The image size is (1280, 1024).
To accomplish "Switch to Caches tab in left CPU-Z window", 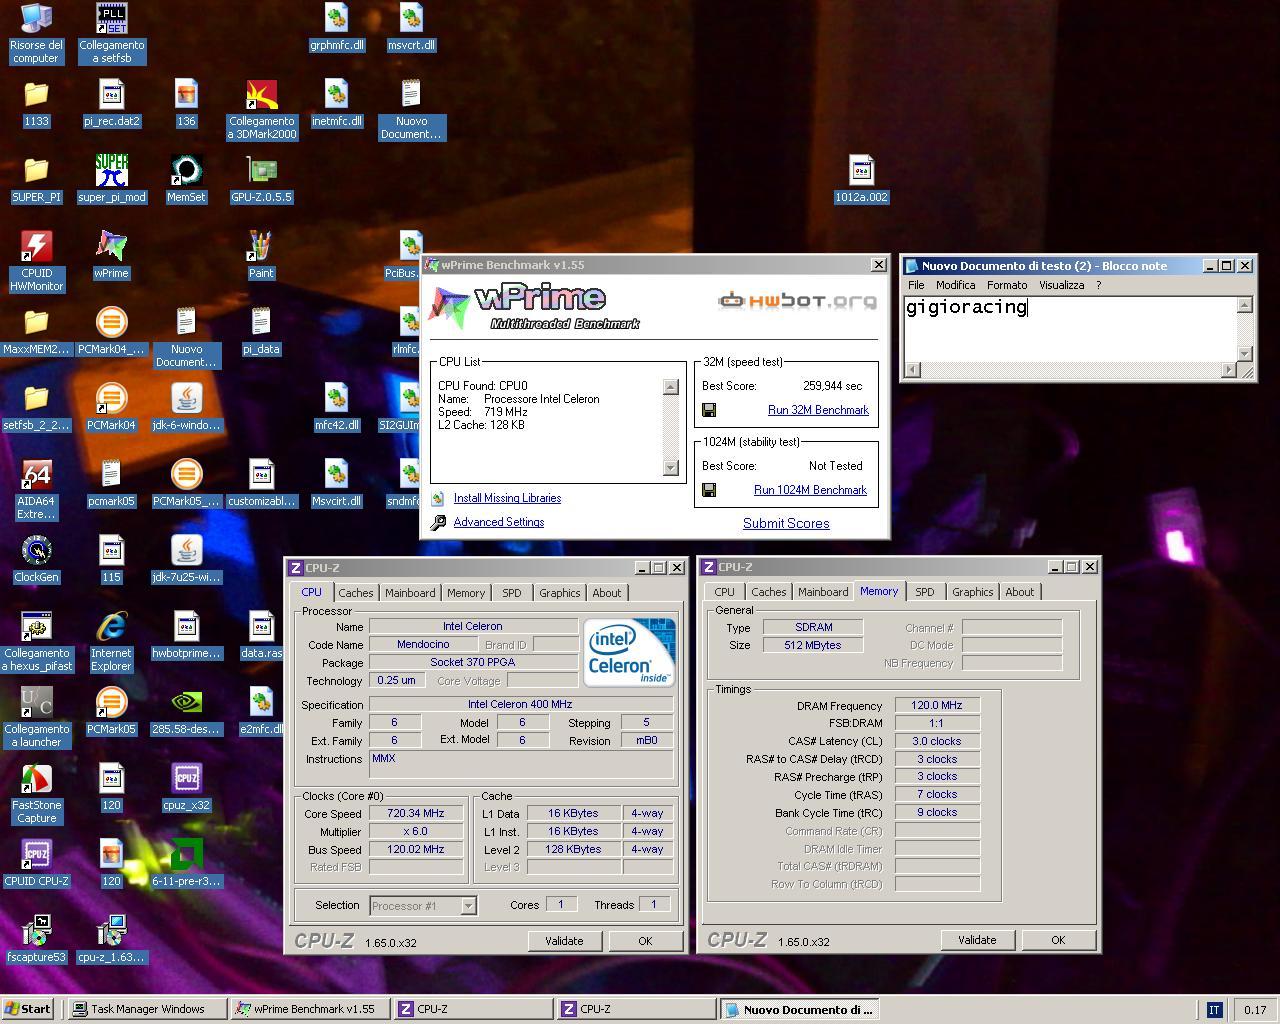I will click(x=355, y=593).
